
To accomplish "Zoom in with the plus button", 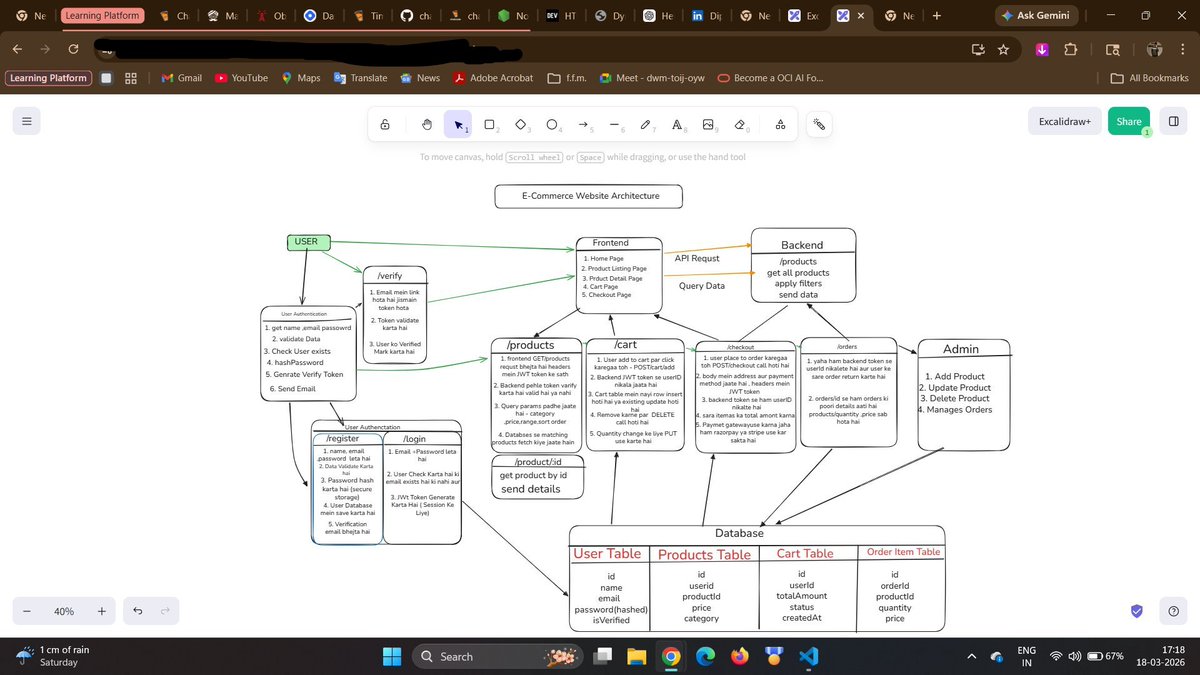I will click(102, 611).
